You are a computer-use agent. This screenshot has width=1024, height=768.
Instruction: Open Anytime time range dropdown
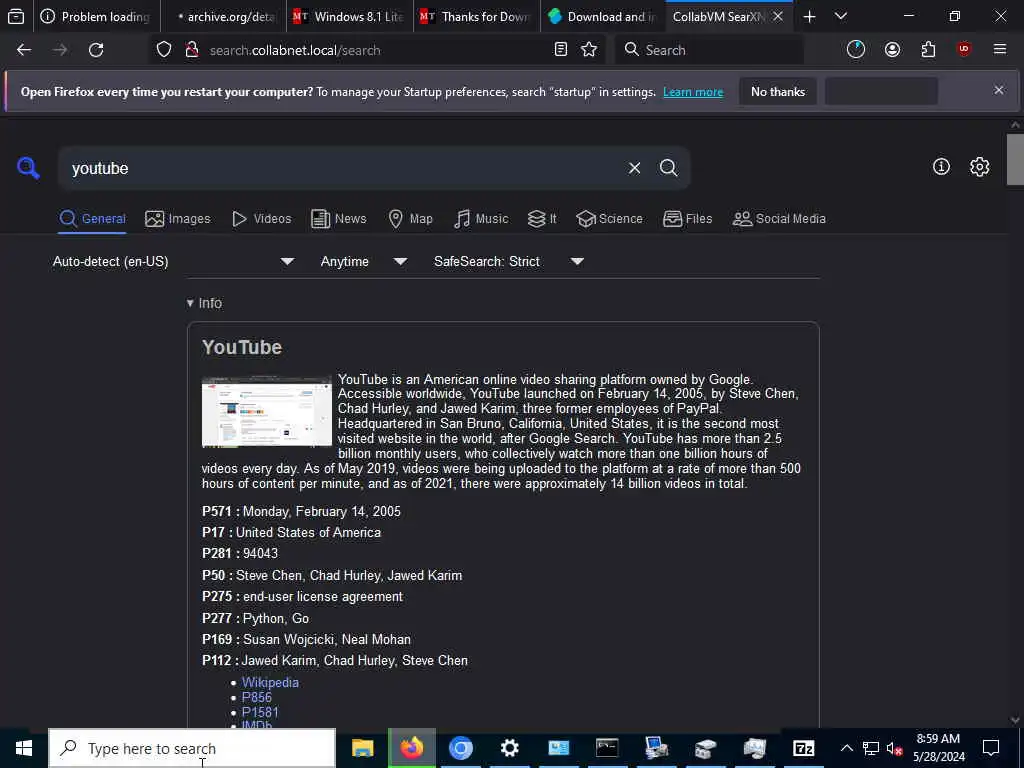[364, 261]
